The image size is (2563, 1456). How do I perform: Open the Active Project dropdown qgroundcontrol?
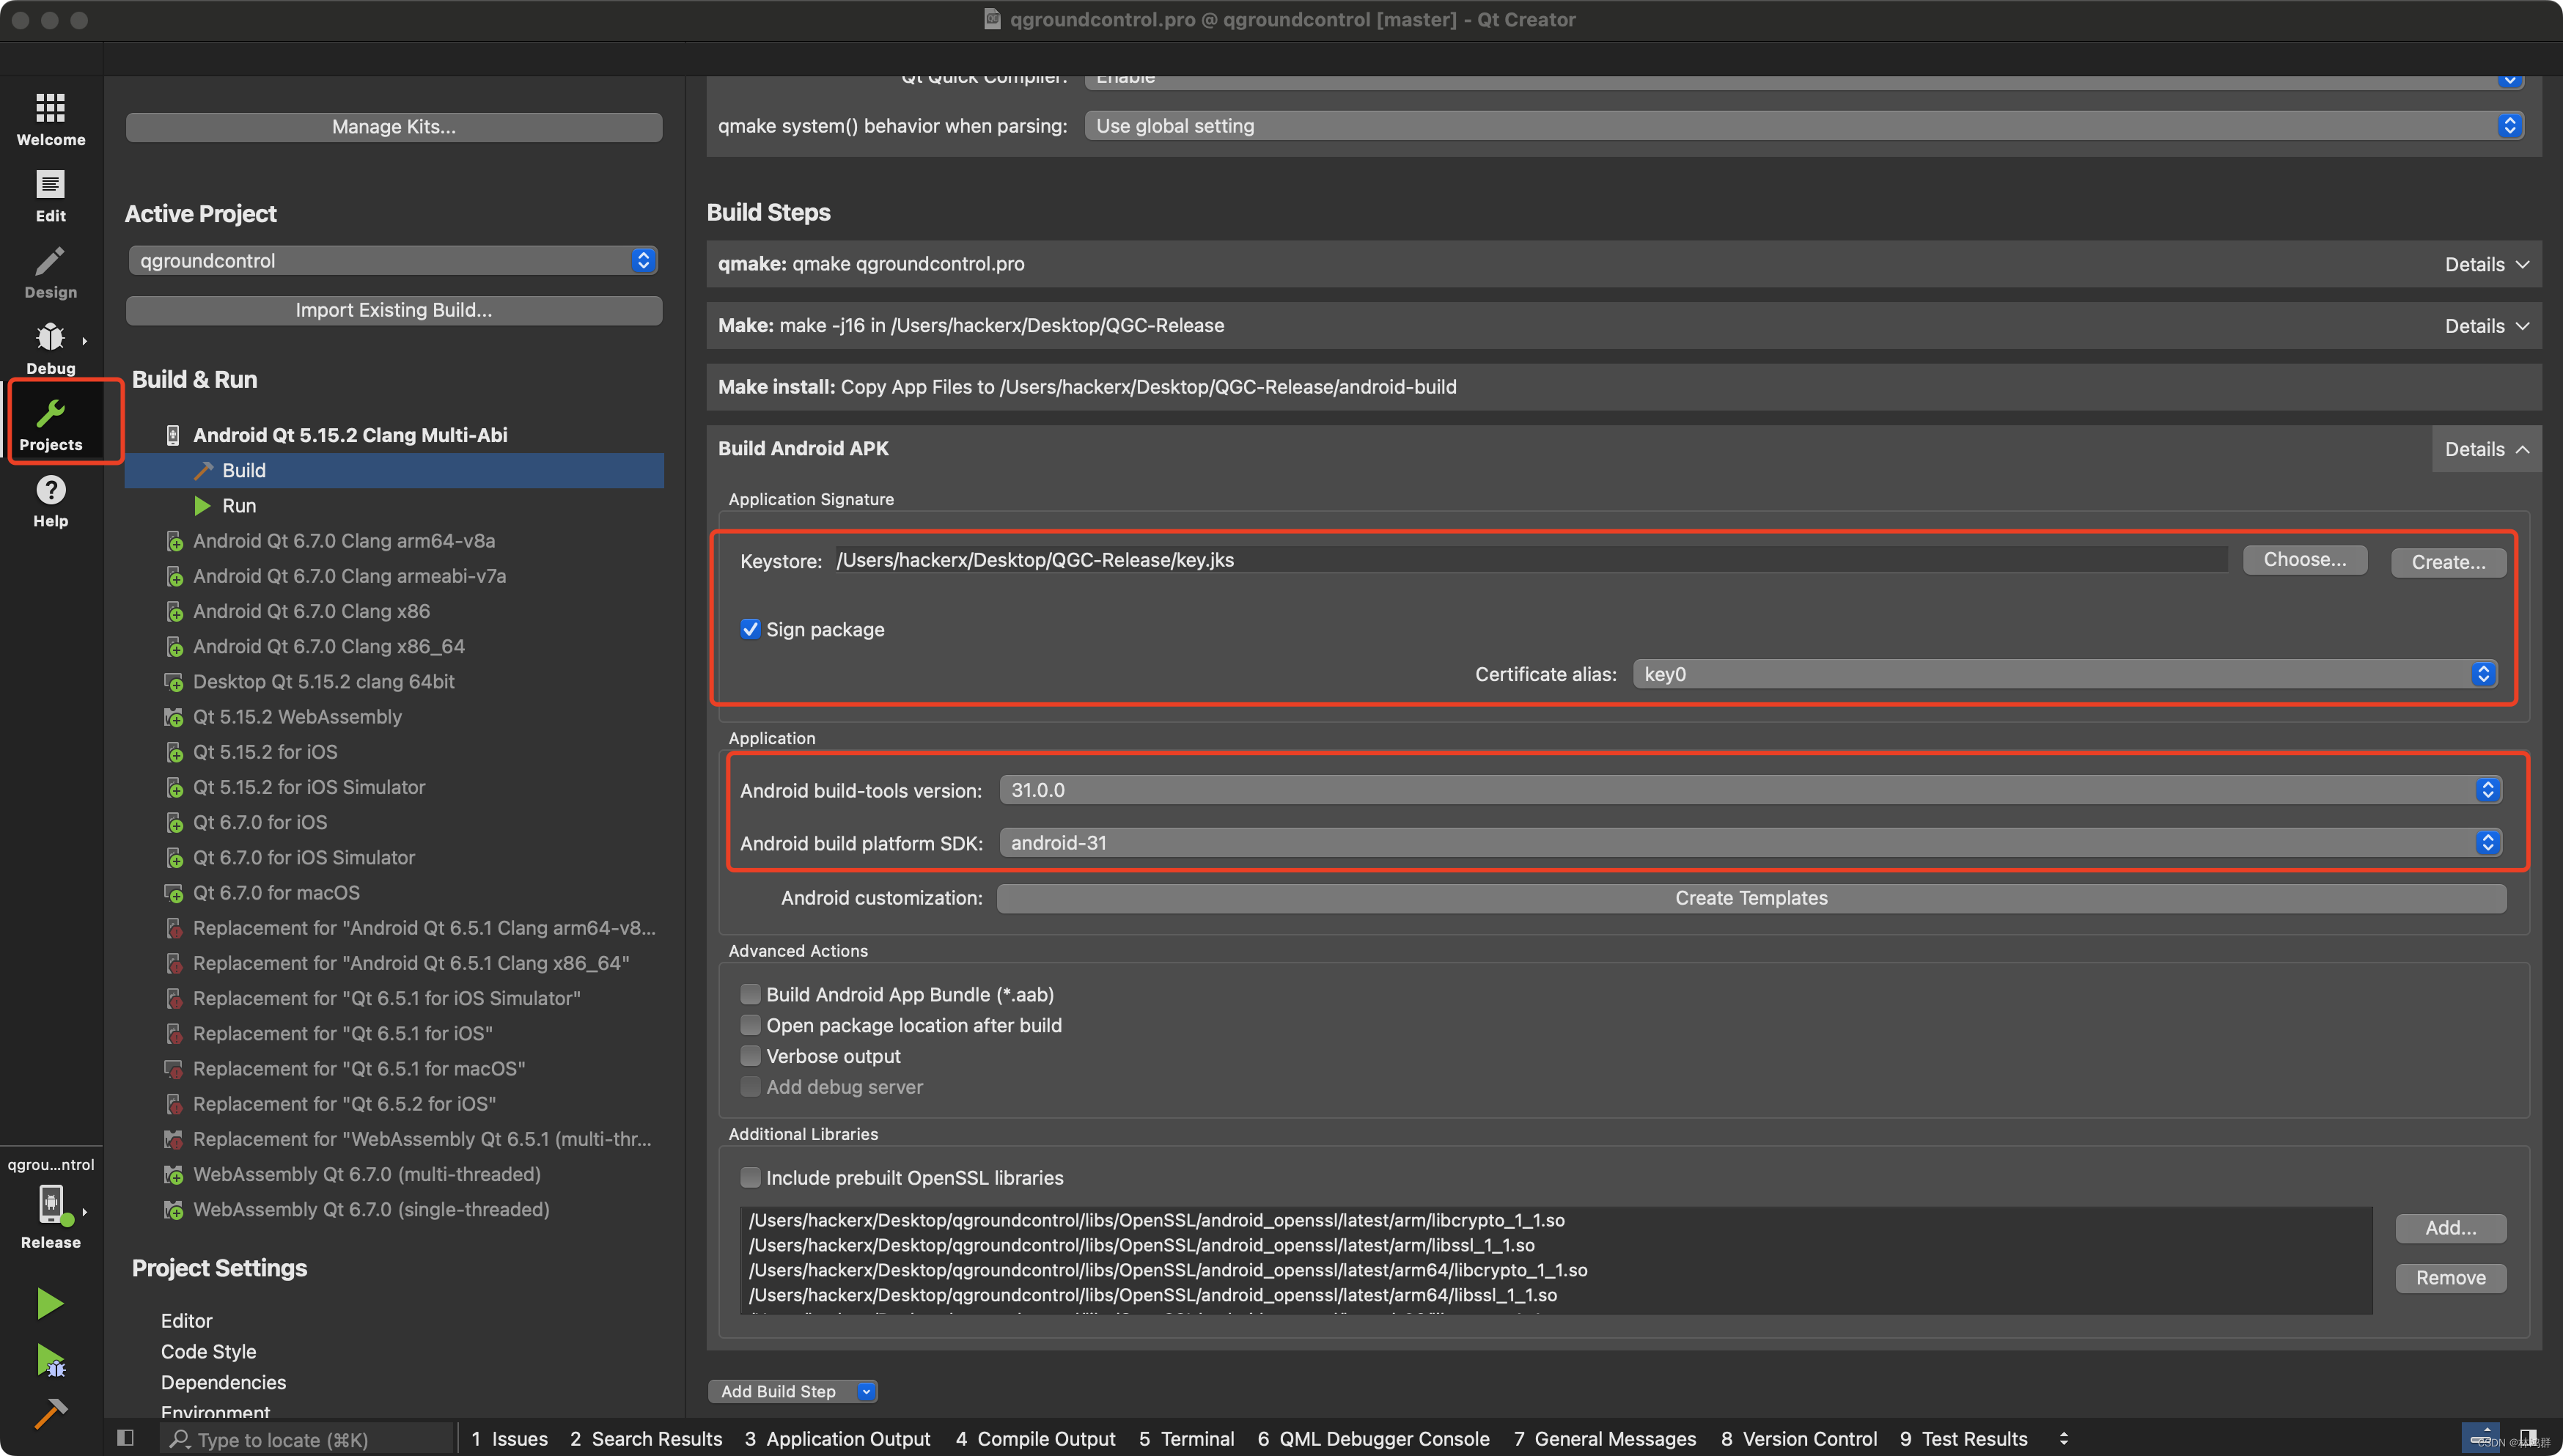tap(393, 260)
